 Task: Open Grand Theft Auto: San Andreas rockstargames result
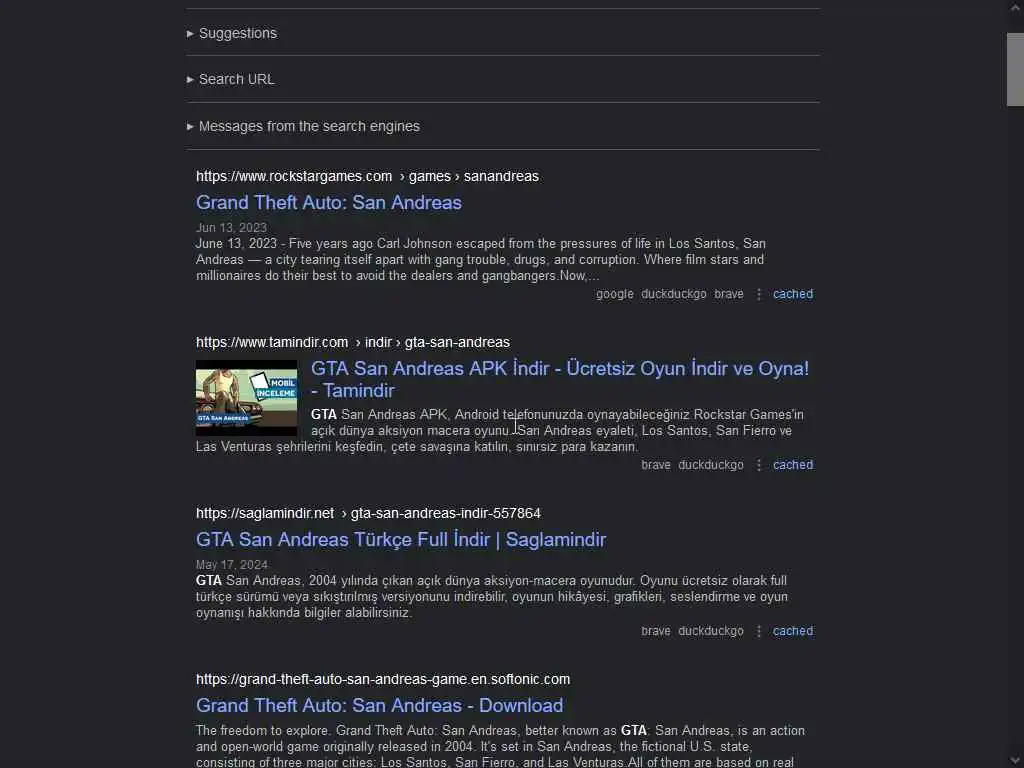pos(328,202)
